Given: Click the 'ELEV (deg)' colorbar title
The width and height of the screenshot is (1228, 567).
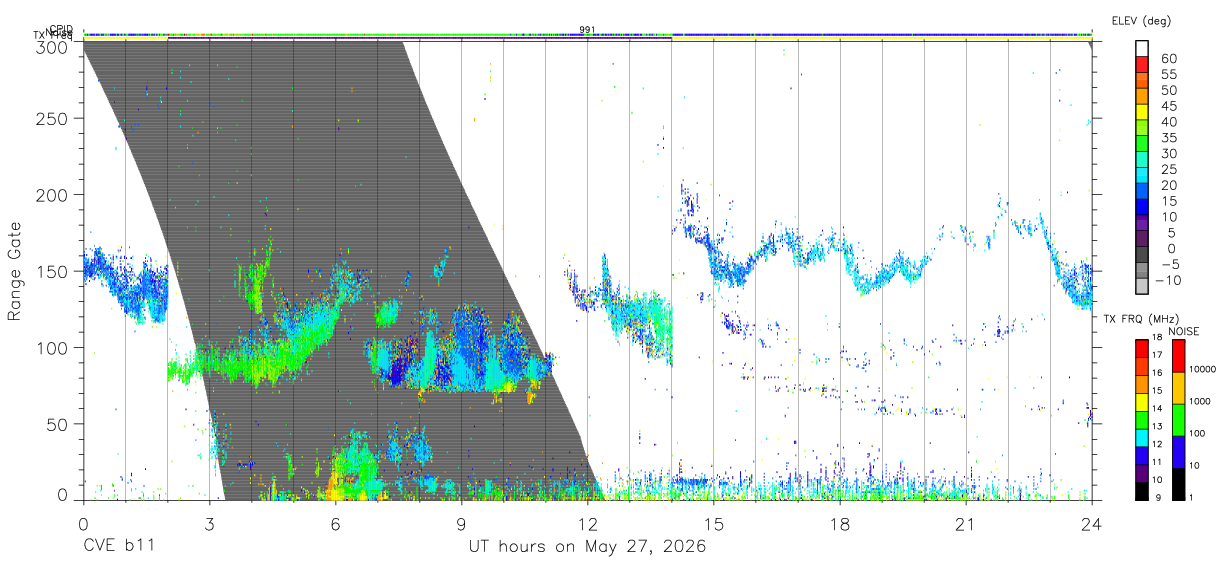Looking at the screenshot, I should click(1141, 21).
